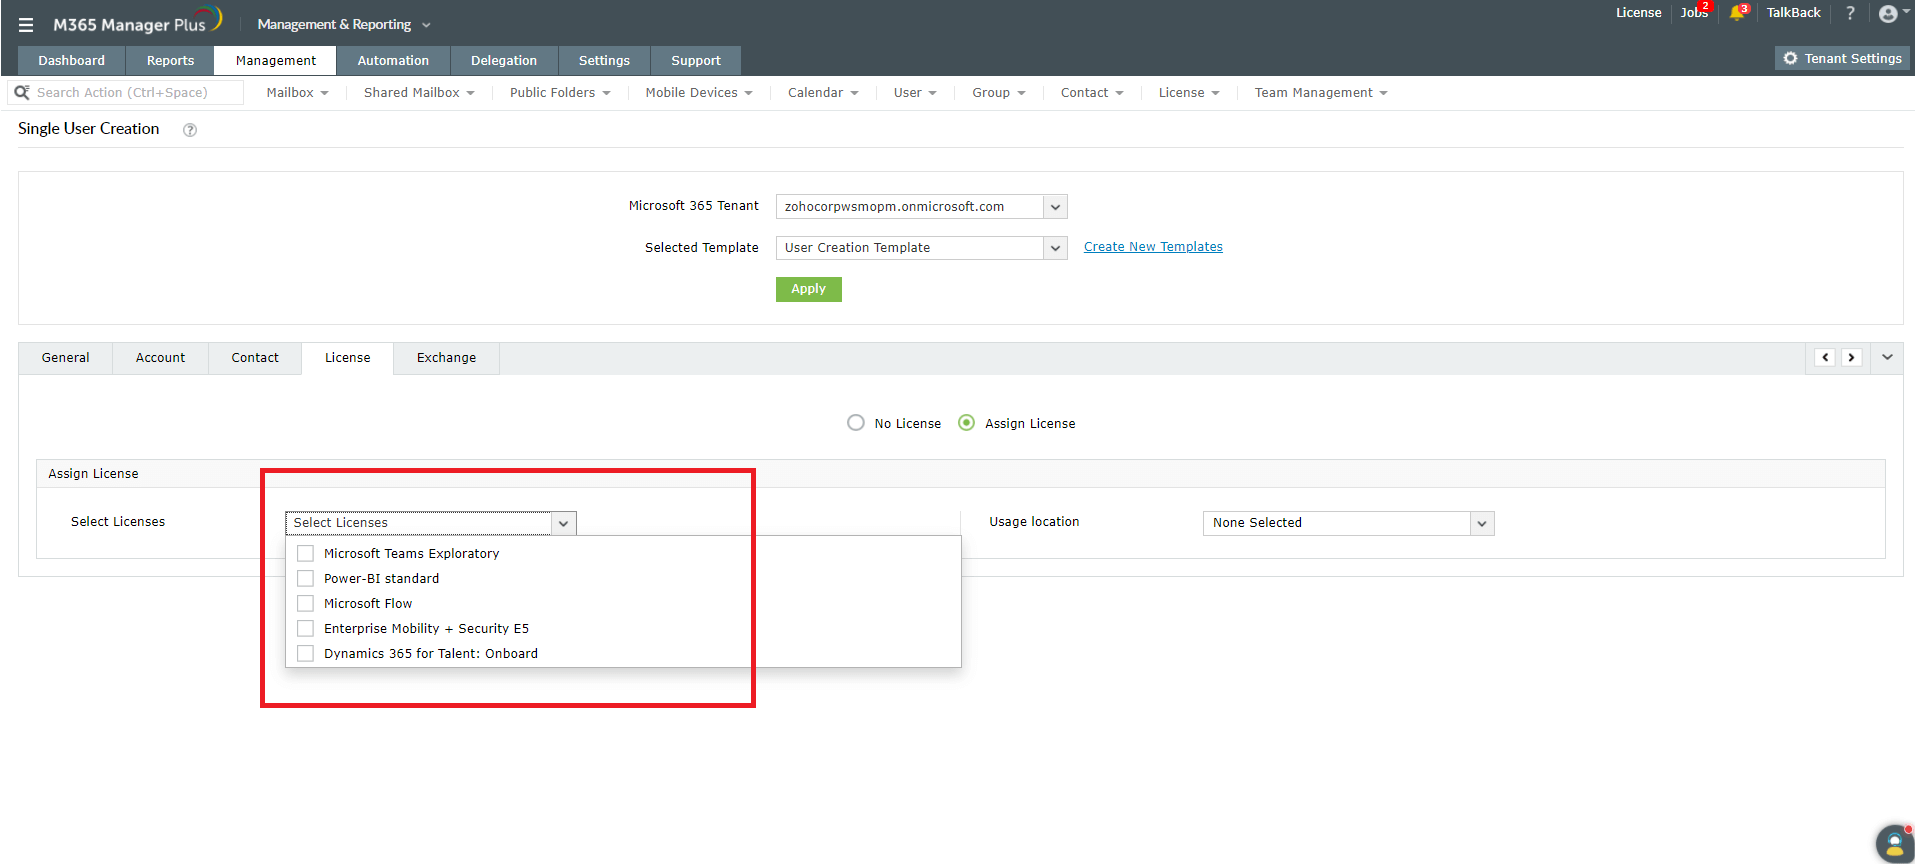Image resolution: width=1915 pixels, height=868 pixels.
Task: Select the No License radio button
Action: tap(856, 423)
